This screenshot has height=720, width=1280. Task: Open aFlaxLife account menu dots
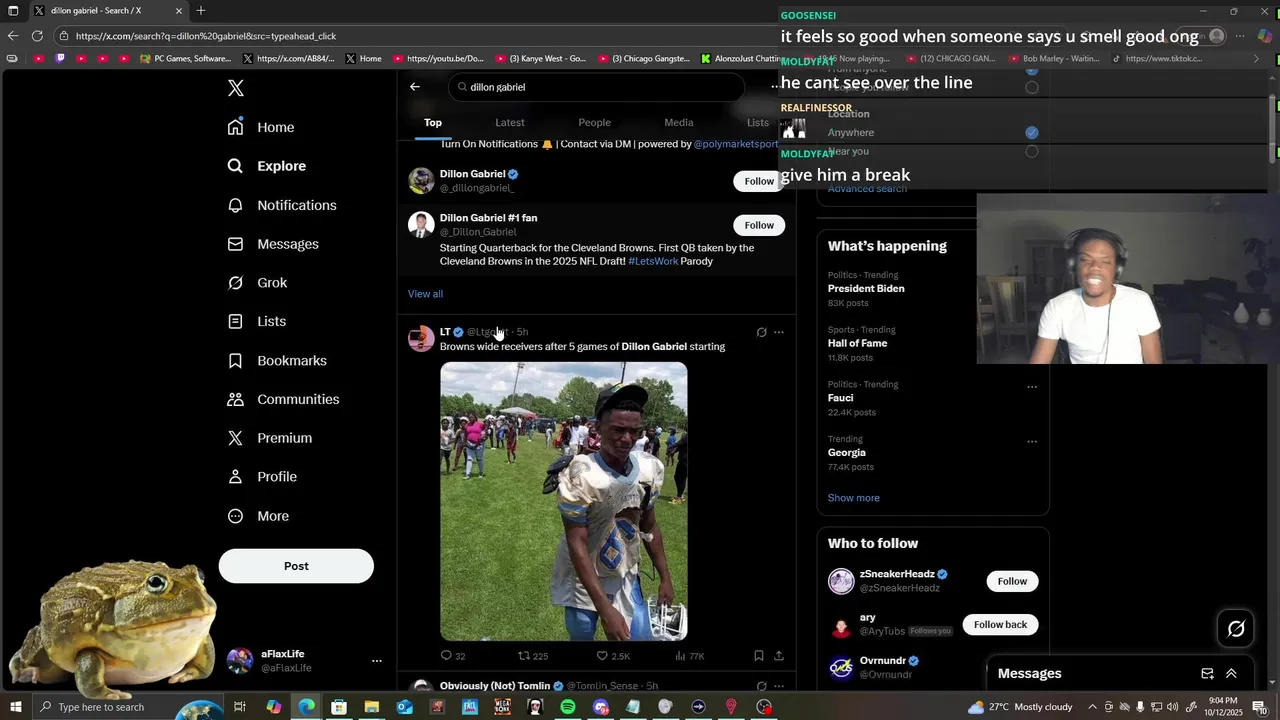(376, 661)
